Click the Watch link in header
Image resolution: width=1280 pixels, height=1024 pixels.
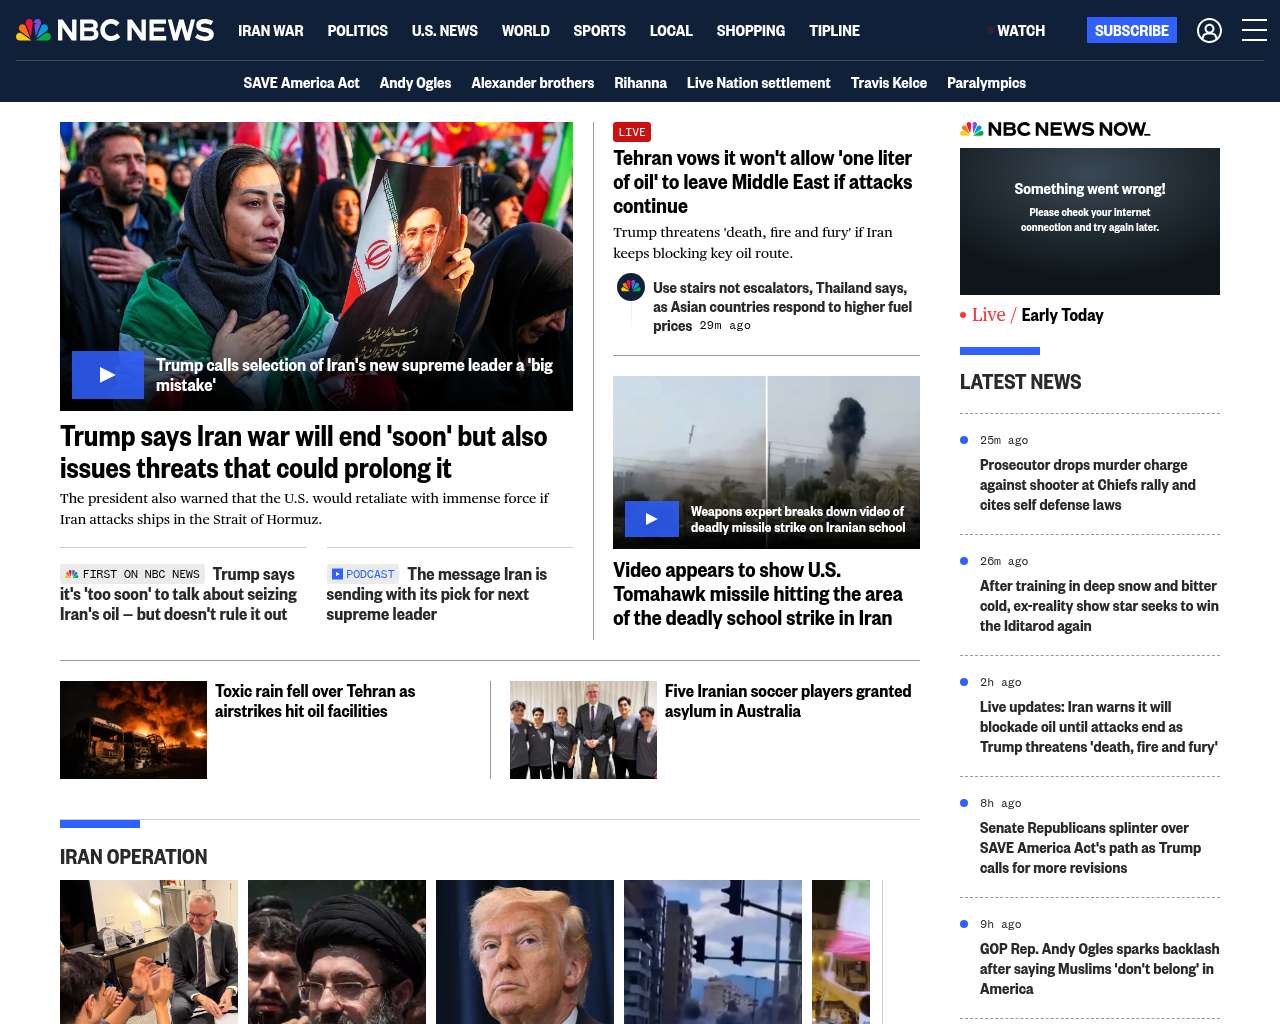pyautogui.click(x=1020, y=31)
